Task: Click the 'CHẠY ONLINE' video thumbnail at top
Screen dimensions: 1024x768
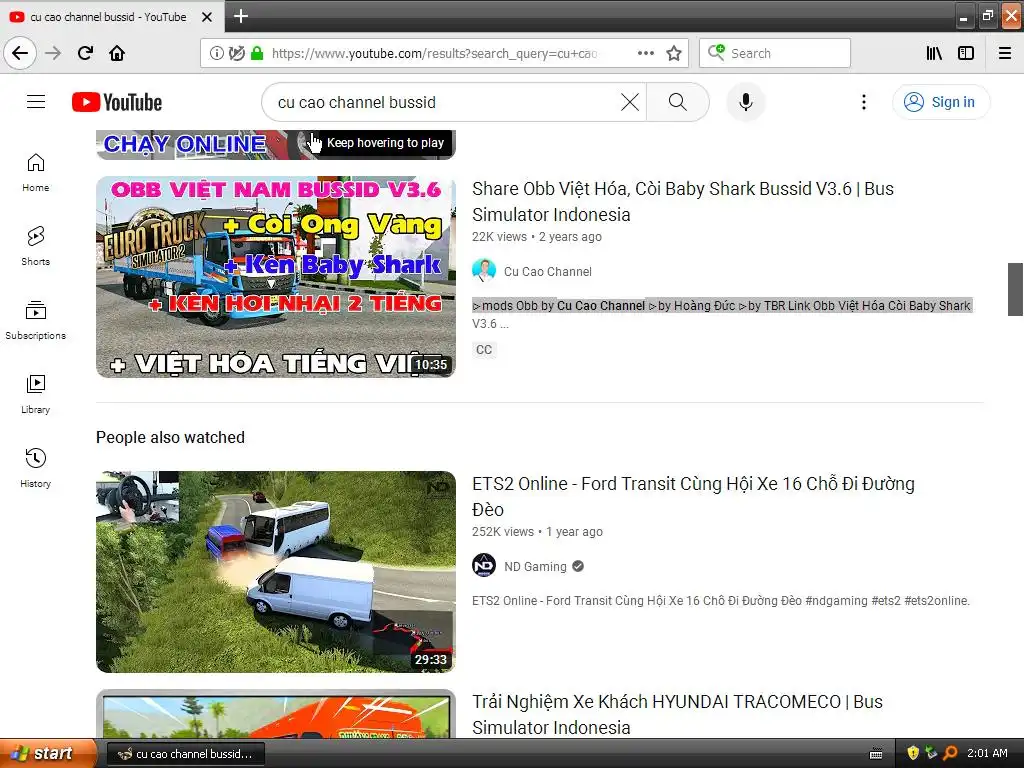Action: 276,144
